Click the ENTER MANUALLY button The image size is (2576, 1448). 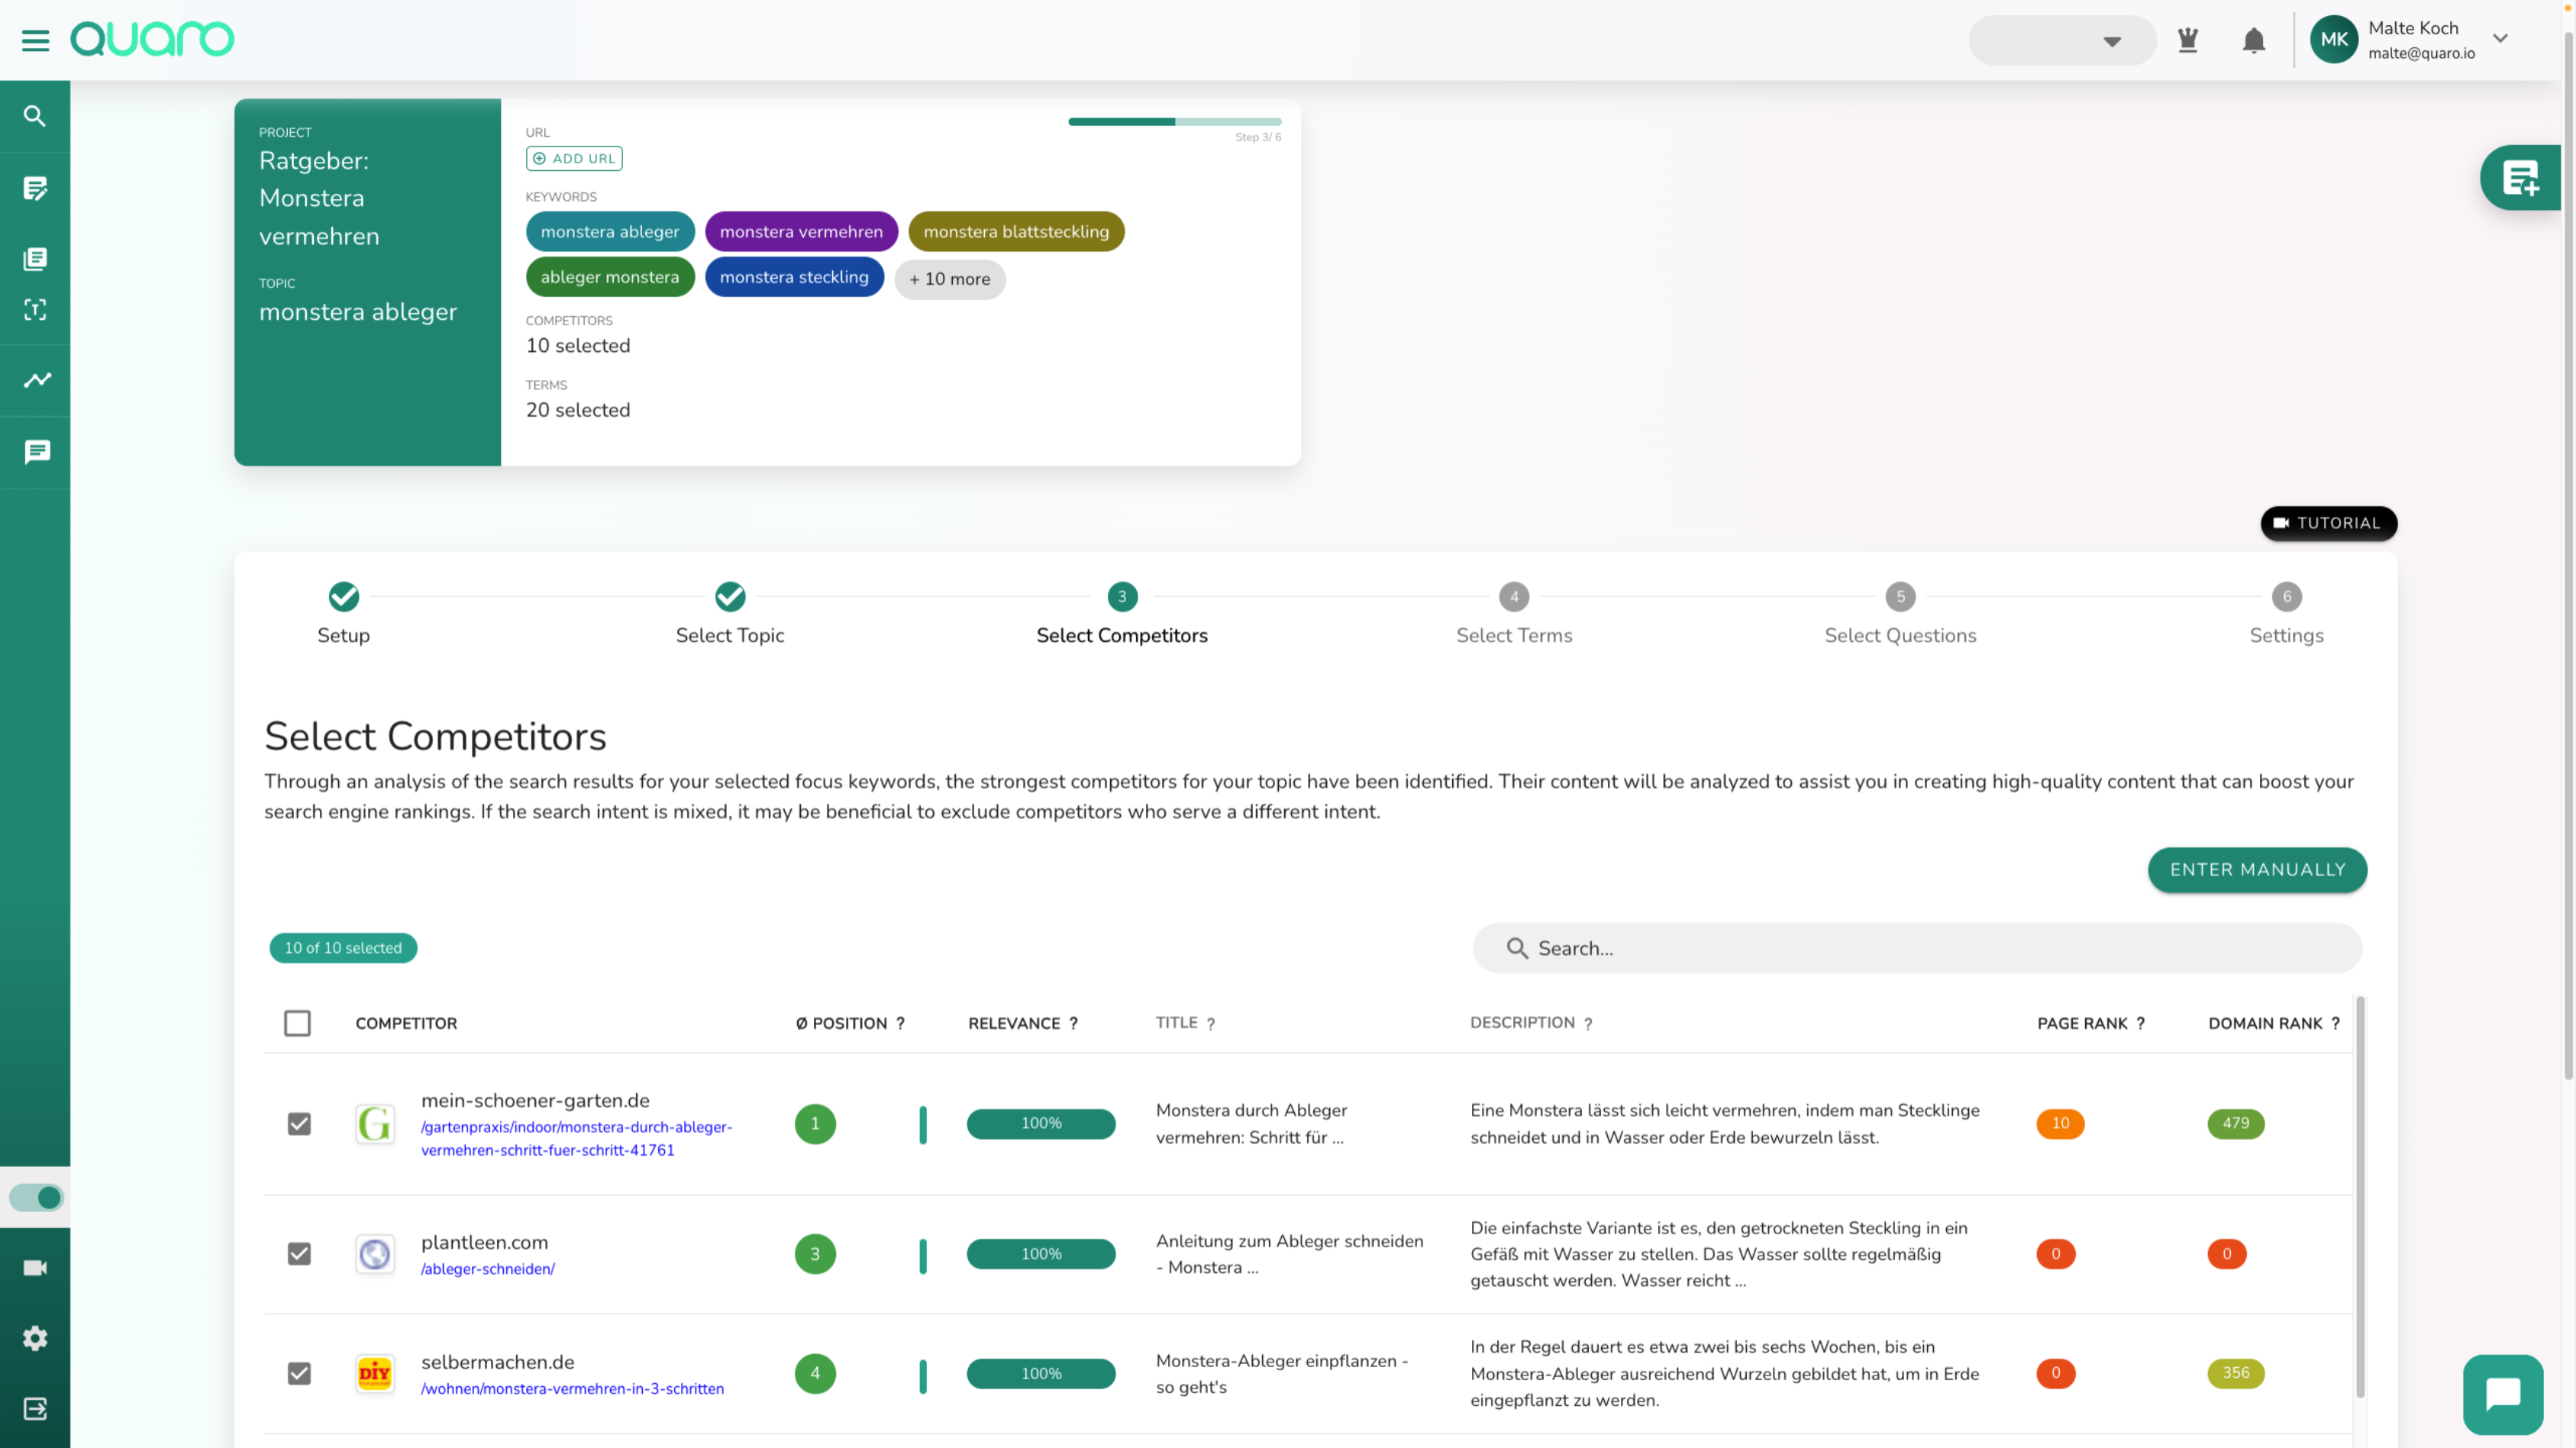pos(2256,870)
